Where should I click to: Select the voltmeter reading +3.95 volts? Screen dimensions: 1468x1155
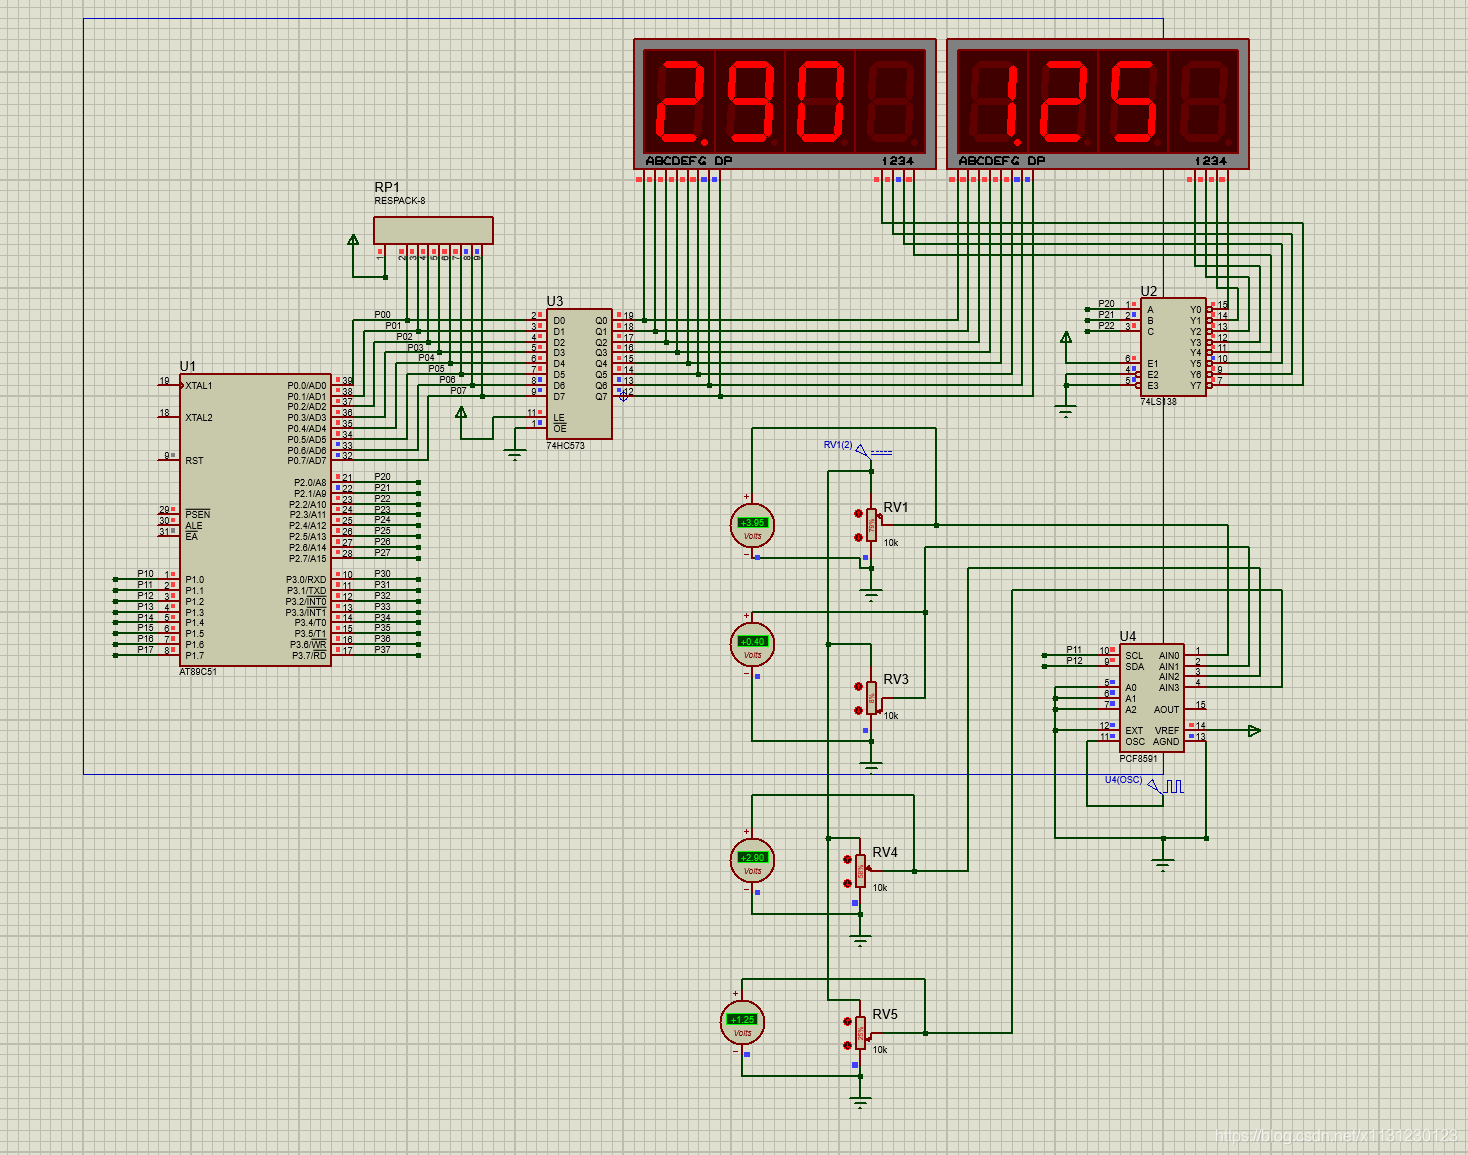(752, 525)
